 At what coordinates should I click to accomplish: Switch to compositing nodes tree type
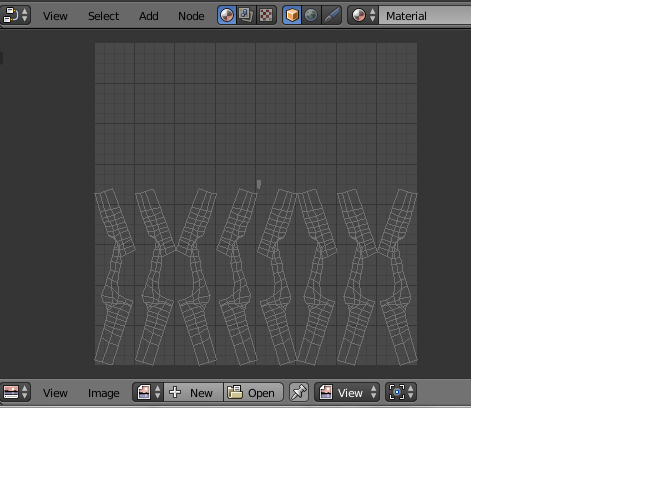tap(246, 15)
